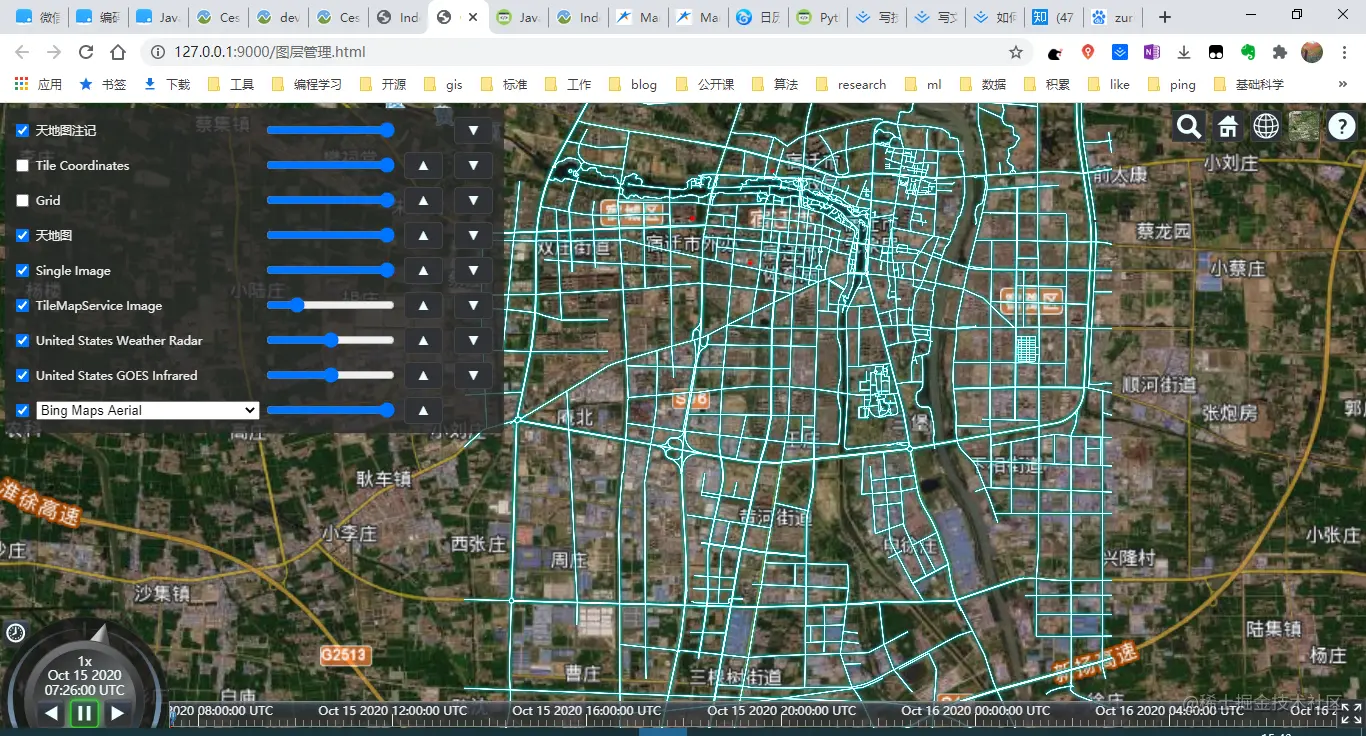Click the browser page reload button
The width and height of the screenshot is (1366, 736).
85,52
